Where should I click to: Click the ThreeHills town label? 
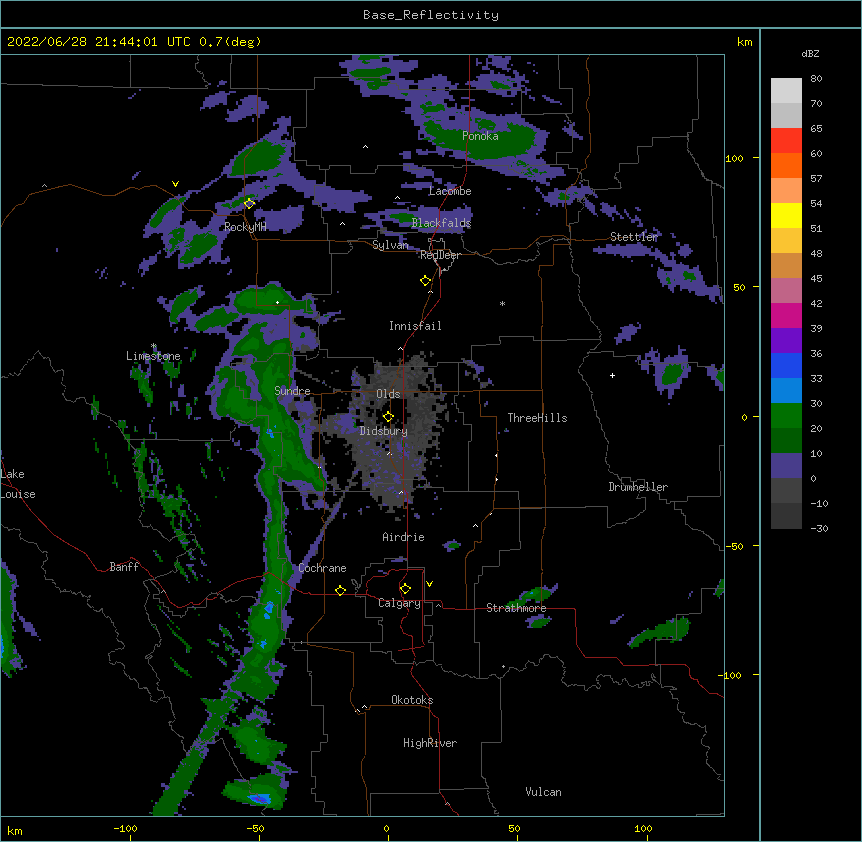point(537,418)
